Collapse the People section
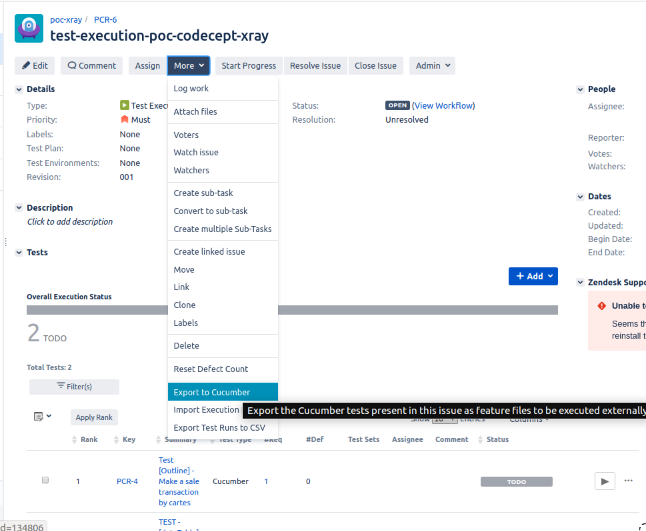Screen dimensions: 646x531 point(580,89)
